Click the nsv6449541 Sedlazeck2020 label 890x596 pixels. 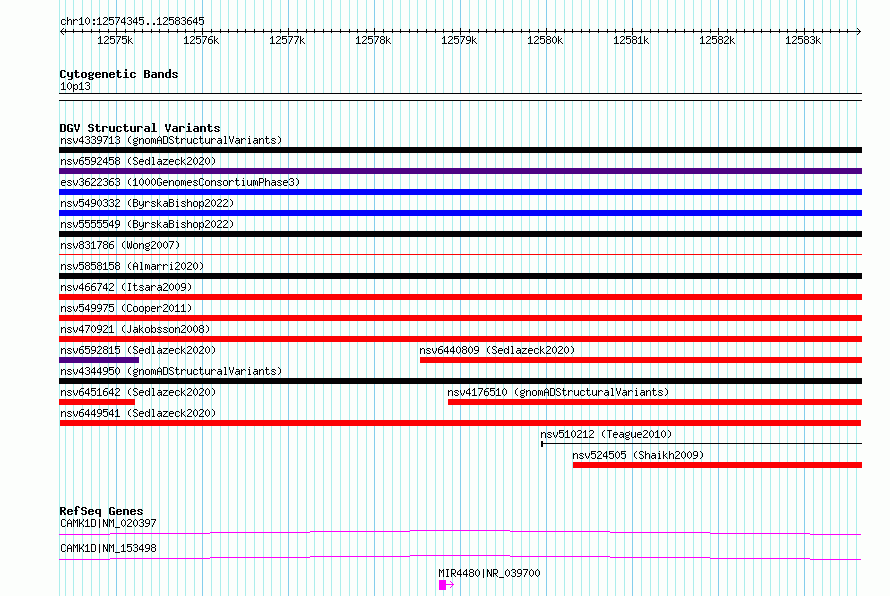138,413
